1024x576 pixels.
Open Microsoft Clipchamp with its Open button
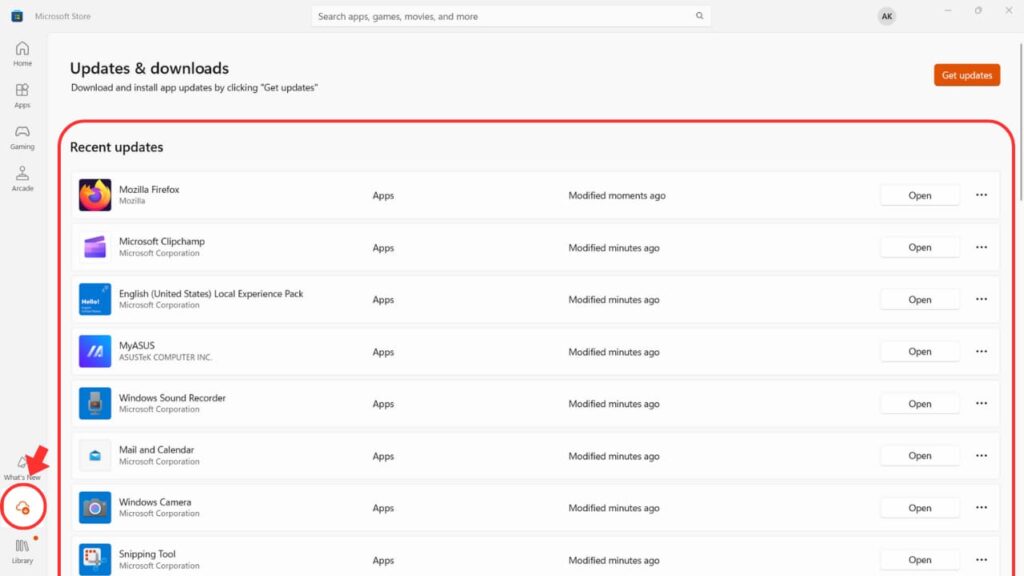click(x=920, y=248)
